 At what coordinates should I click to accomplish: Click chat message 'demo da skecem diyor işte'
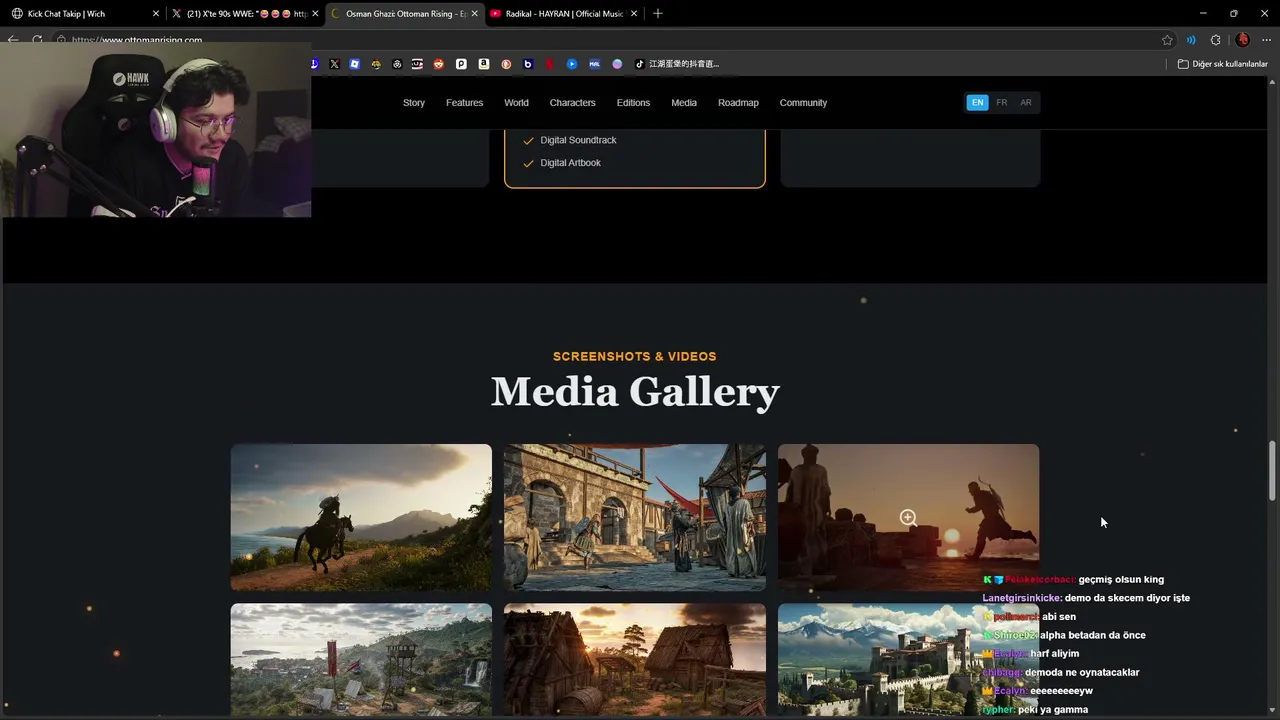(x=1127, y=598)
